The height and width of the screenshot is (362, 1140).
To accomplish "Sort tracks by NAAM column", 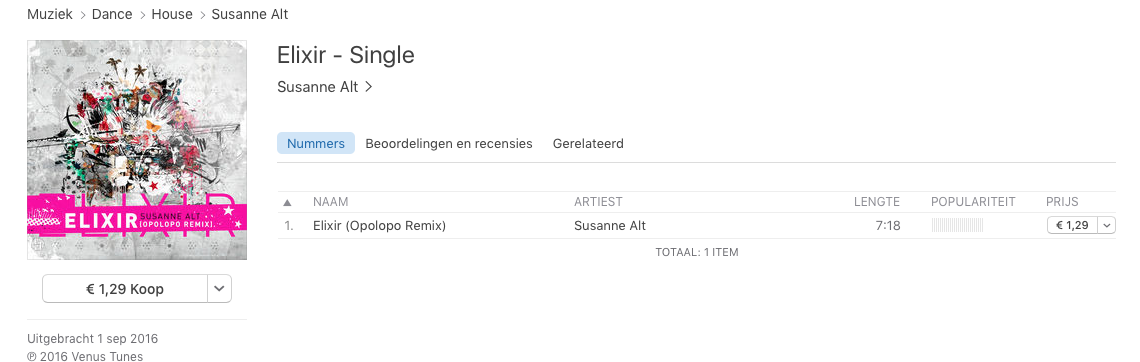I will tap(330, 202).
